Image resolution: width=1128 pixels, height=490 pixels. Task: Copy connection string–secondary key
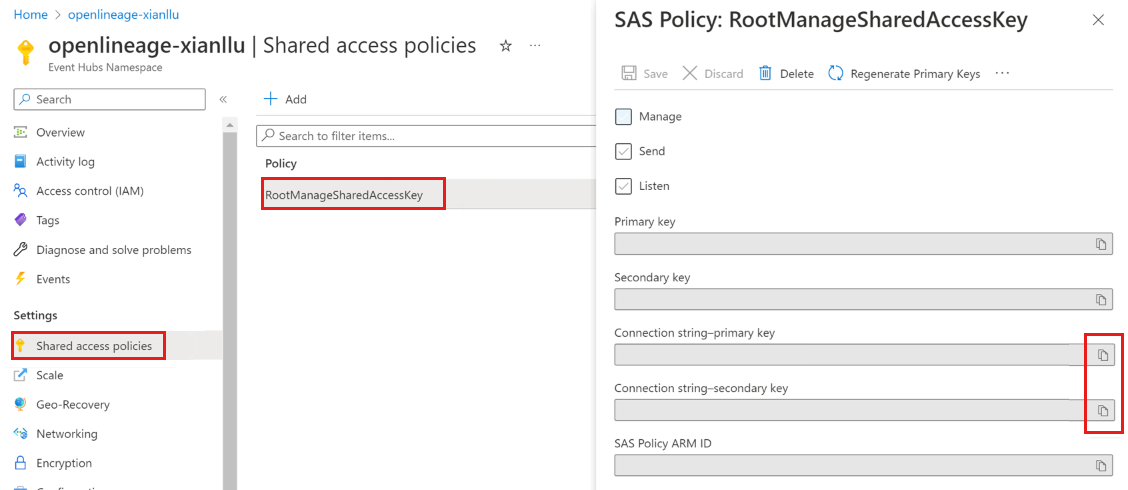(1103, 411)
